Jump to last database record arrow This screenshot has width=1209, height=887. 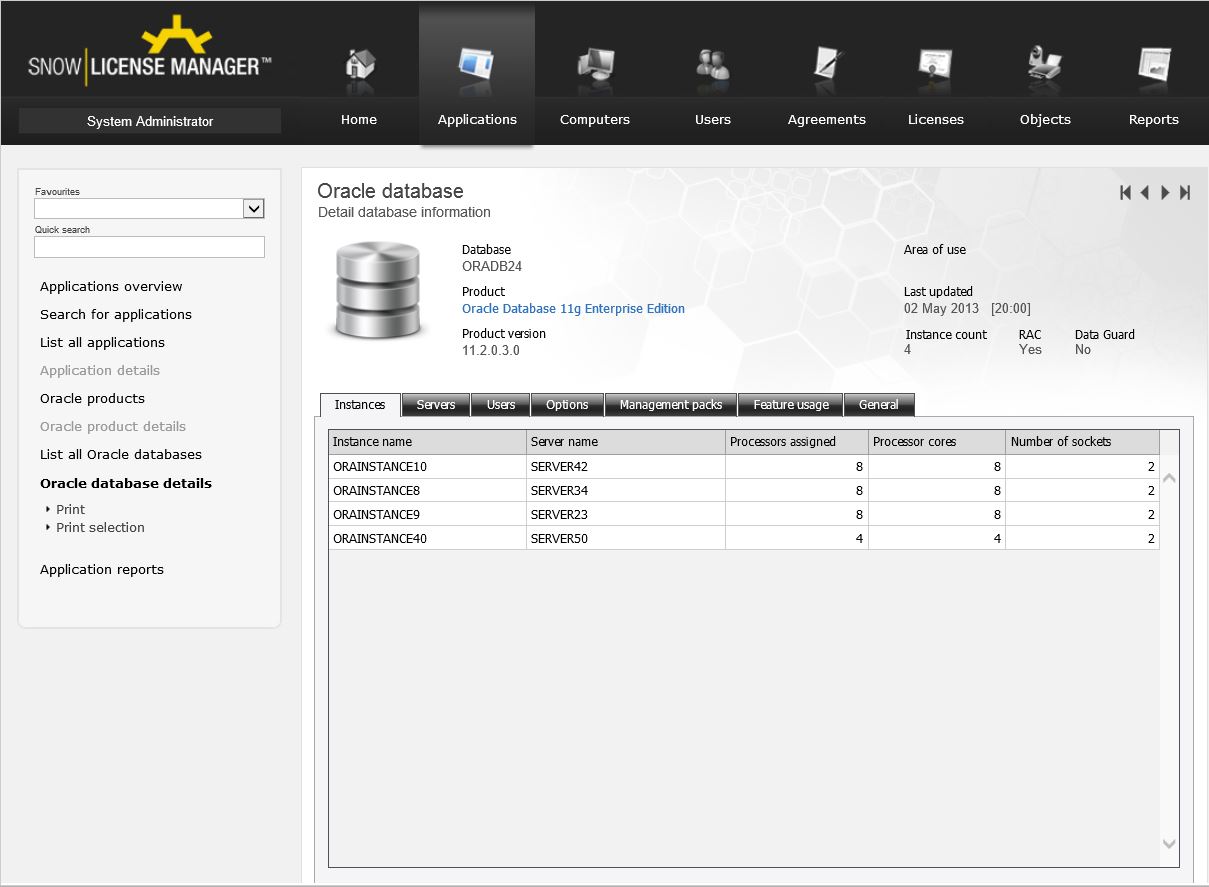pyautogui.click(x=1185, y=193)
